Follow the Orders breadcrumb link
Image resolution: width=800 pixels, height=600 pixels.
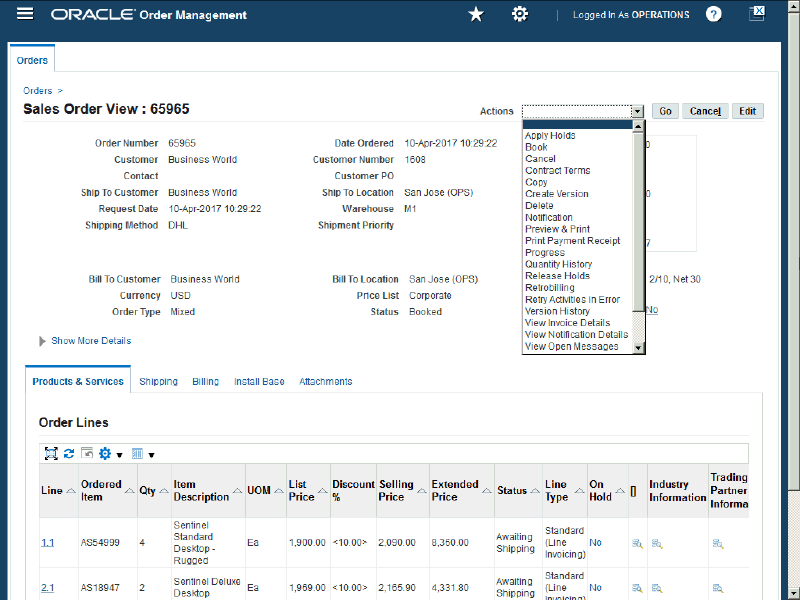tap(38, 91)
